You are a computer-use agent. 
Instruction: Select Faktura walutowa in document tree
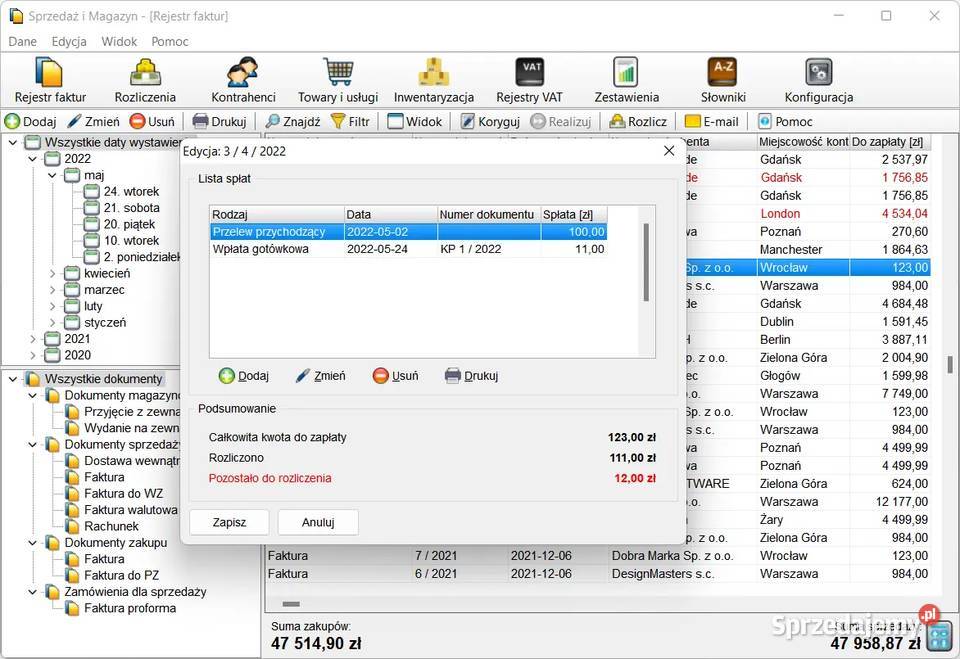click(x=130, y=510)
